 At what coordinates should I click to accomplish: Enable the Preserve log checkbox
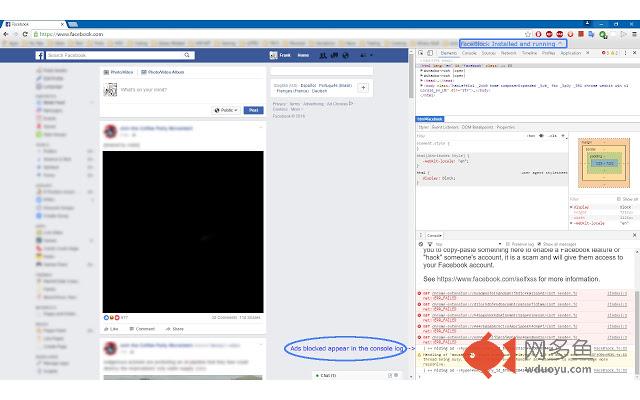point(508,244)
